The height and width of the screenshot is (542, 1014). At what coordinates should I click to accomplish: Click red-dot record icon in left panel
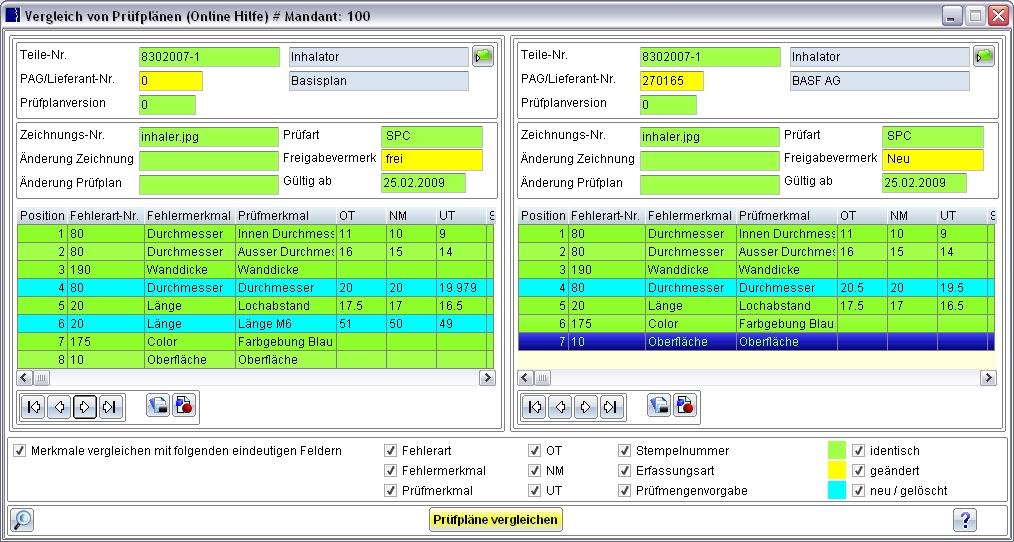pyautogui.click(x=183, y=406)
